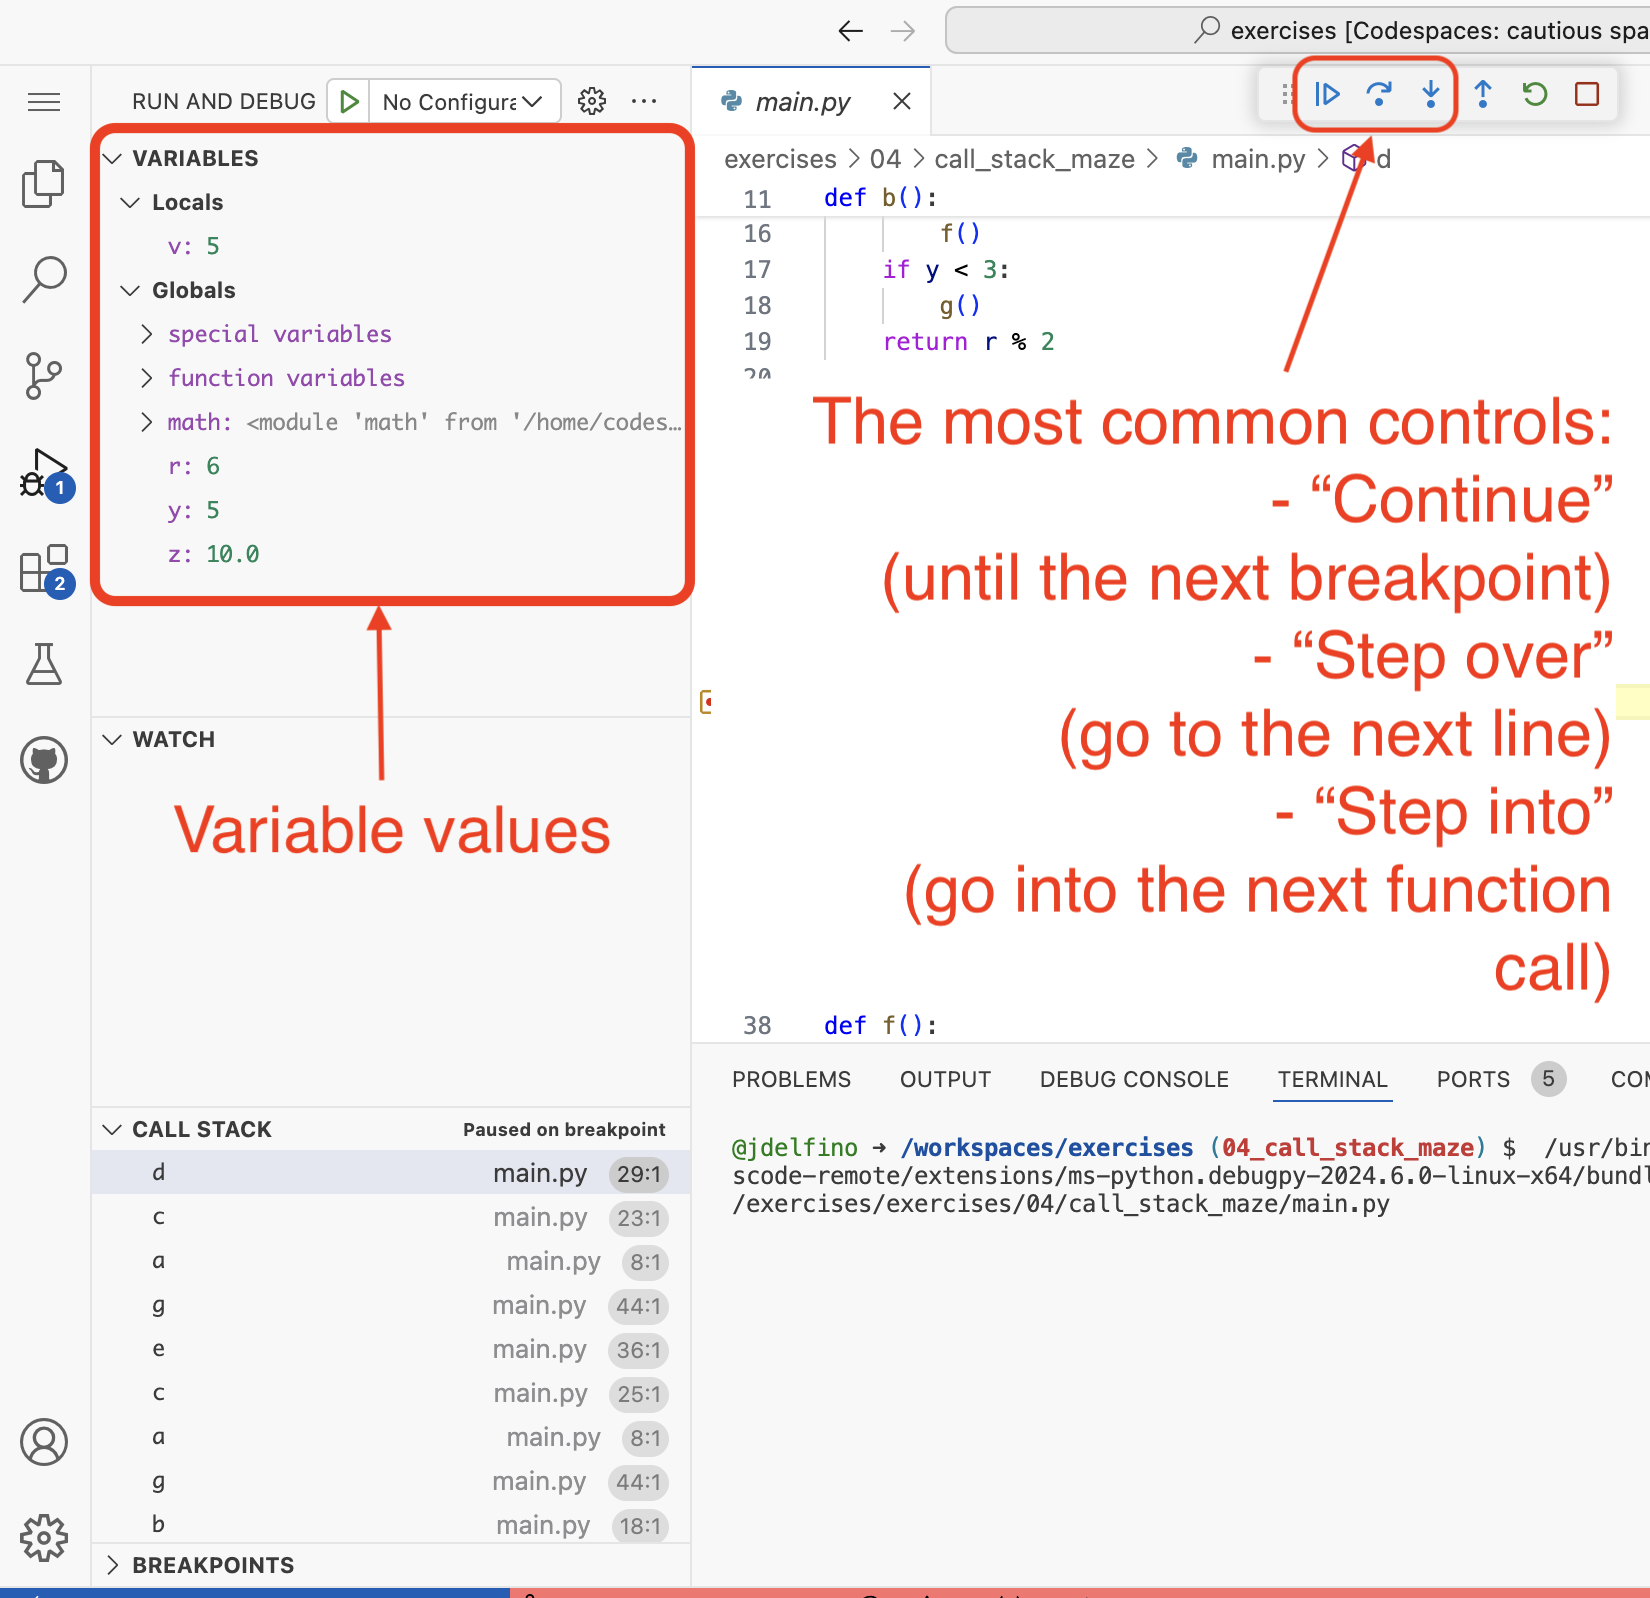This screenshot has width=1650, height=1598.
Task: Click the command center search box
Action: coord(1298,31)
